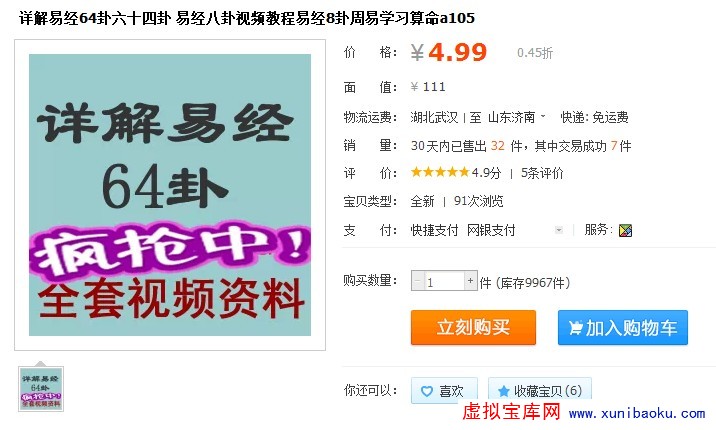Expand the payment methods dropdown arrow
The image size is (716, 430).
[558, 230]
